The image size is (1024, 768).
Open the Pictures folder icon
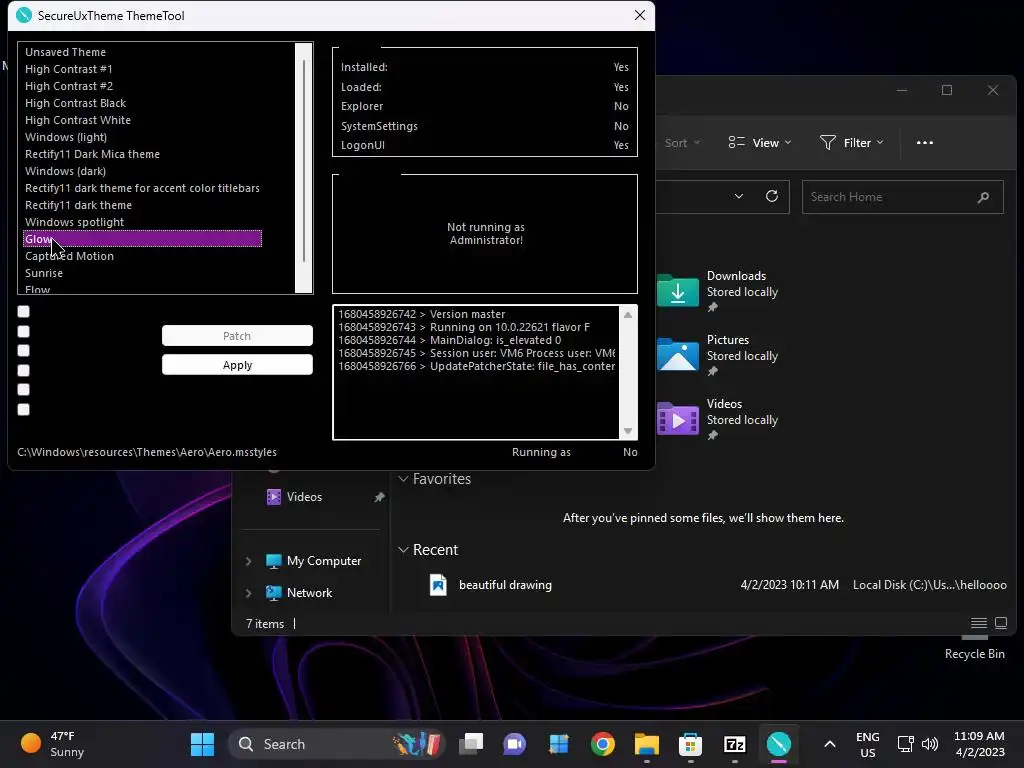[x=678, y=355]
